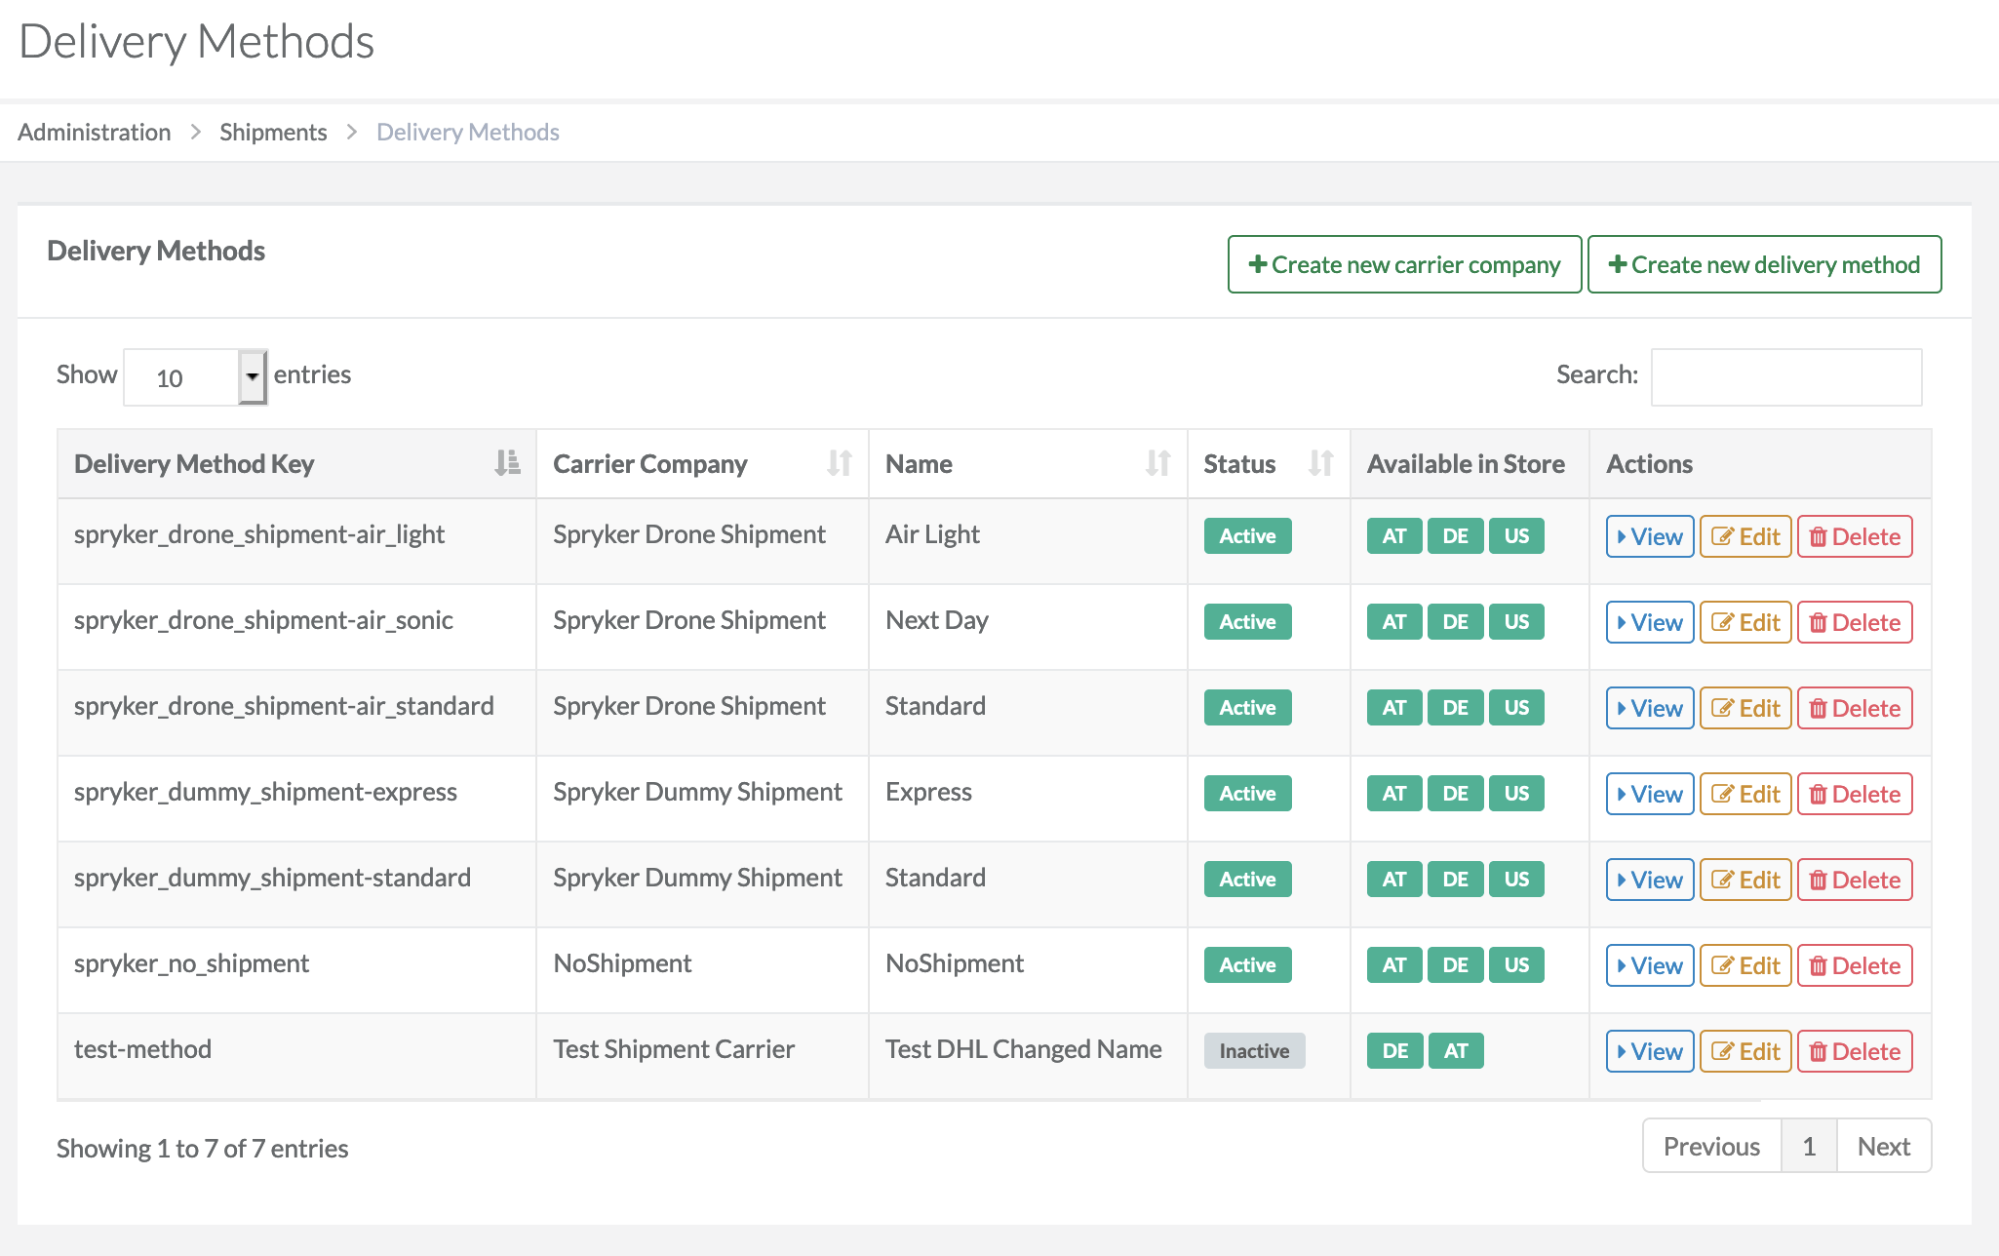View the spryker_drone_shipment-air_standard method
This screenshot has width=1999, height=1256.
1650,708
